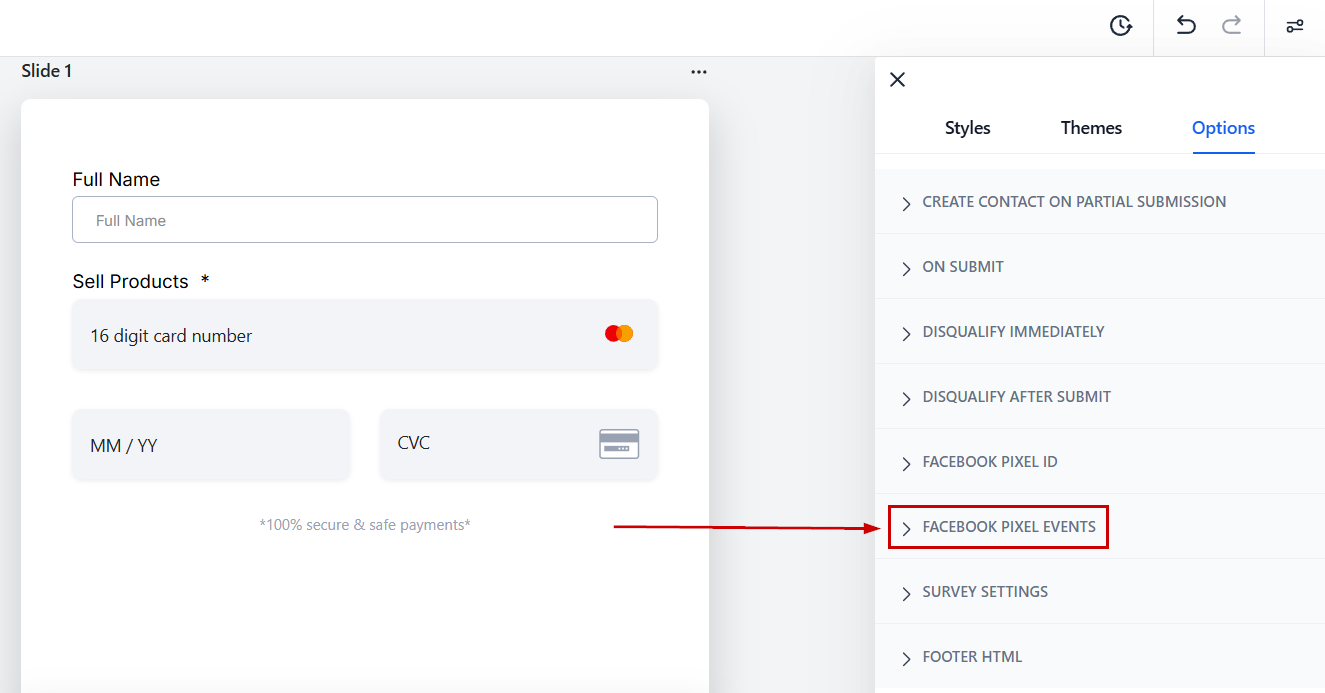Select the Options tab
The height and width of the screenshot is (693, 1325).
point(1223,128)
